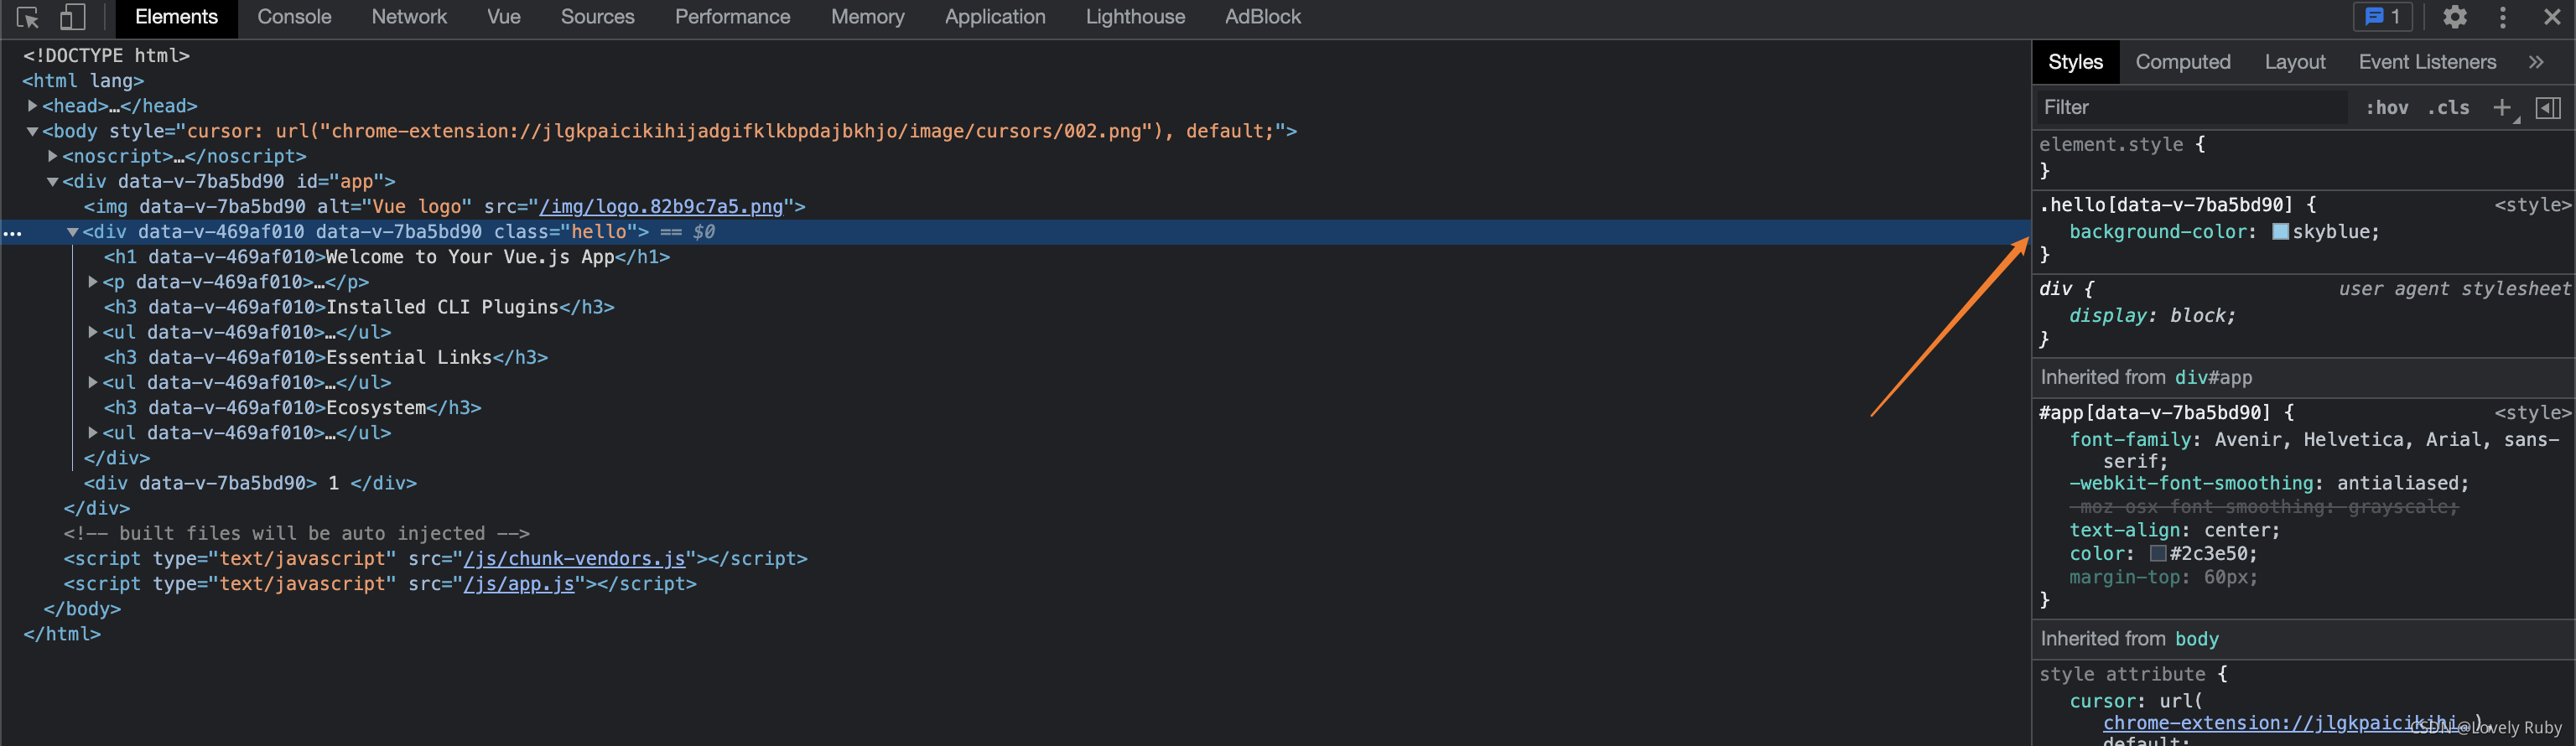Click the div#app inherited-from link
This screenshot has height=746, width=2576.
click(x=2213, y=378)
